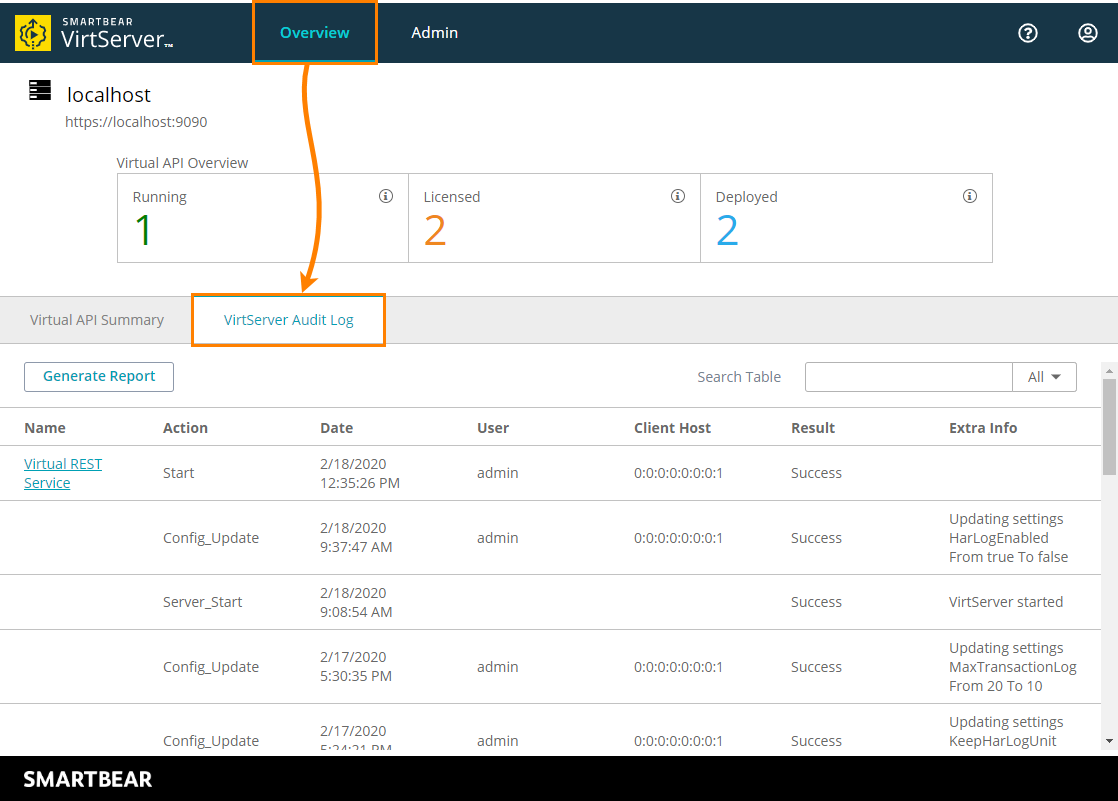This screenshot has width=1118, height=801.
Task: Click the localhost server icon
Action: (39, 92)
